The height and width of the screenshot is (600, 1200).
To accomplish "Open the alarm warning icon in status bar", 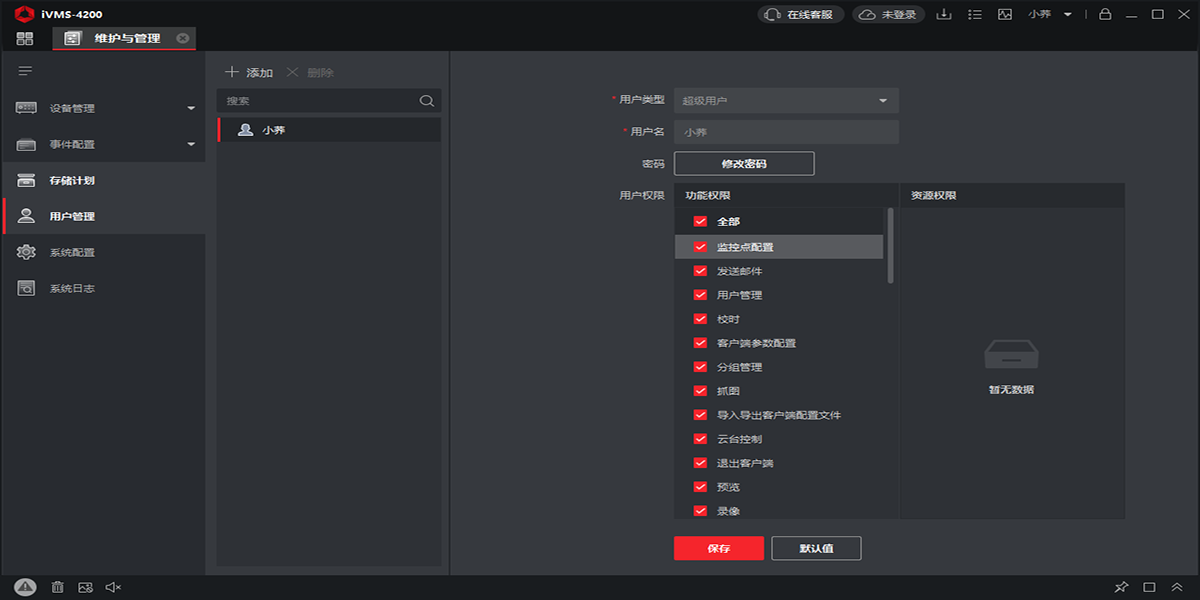I will point(26,587).
